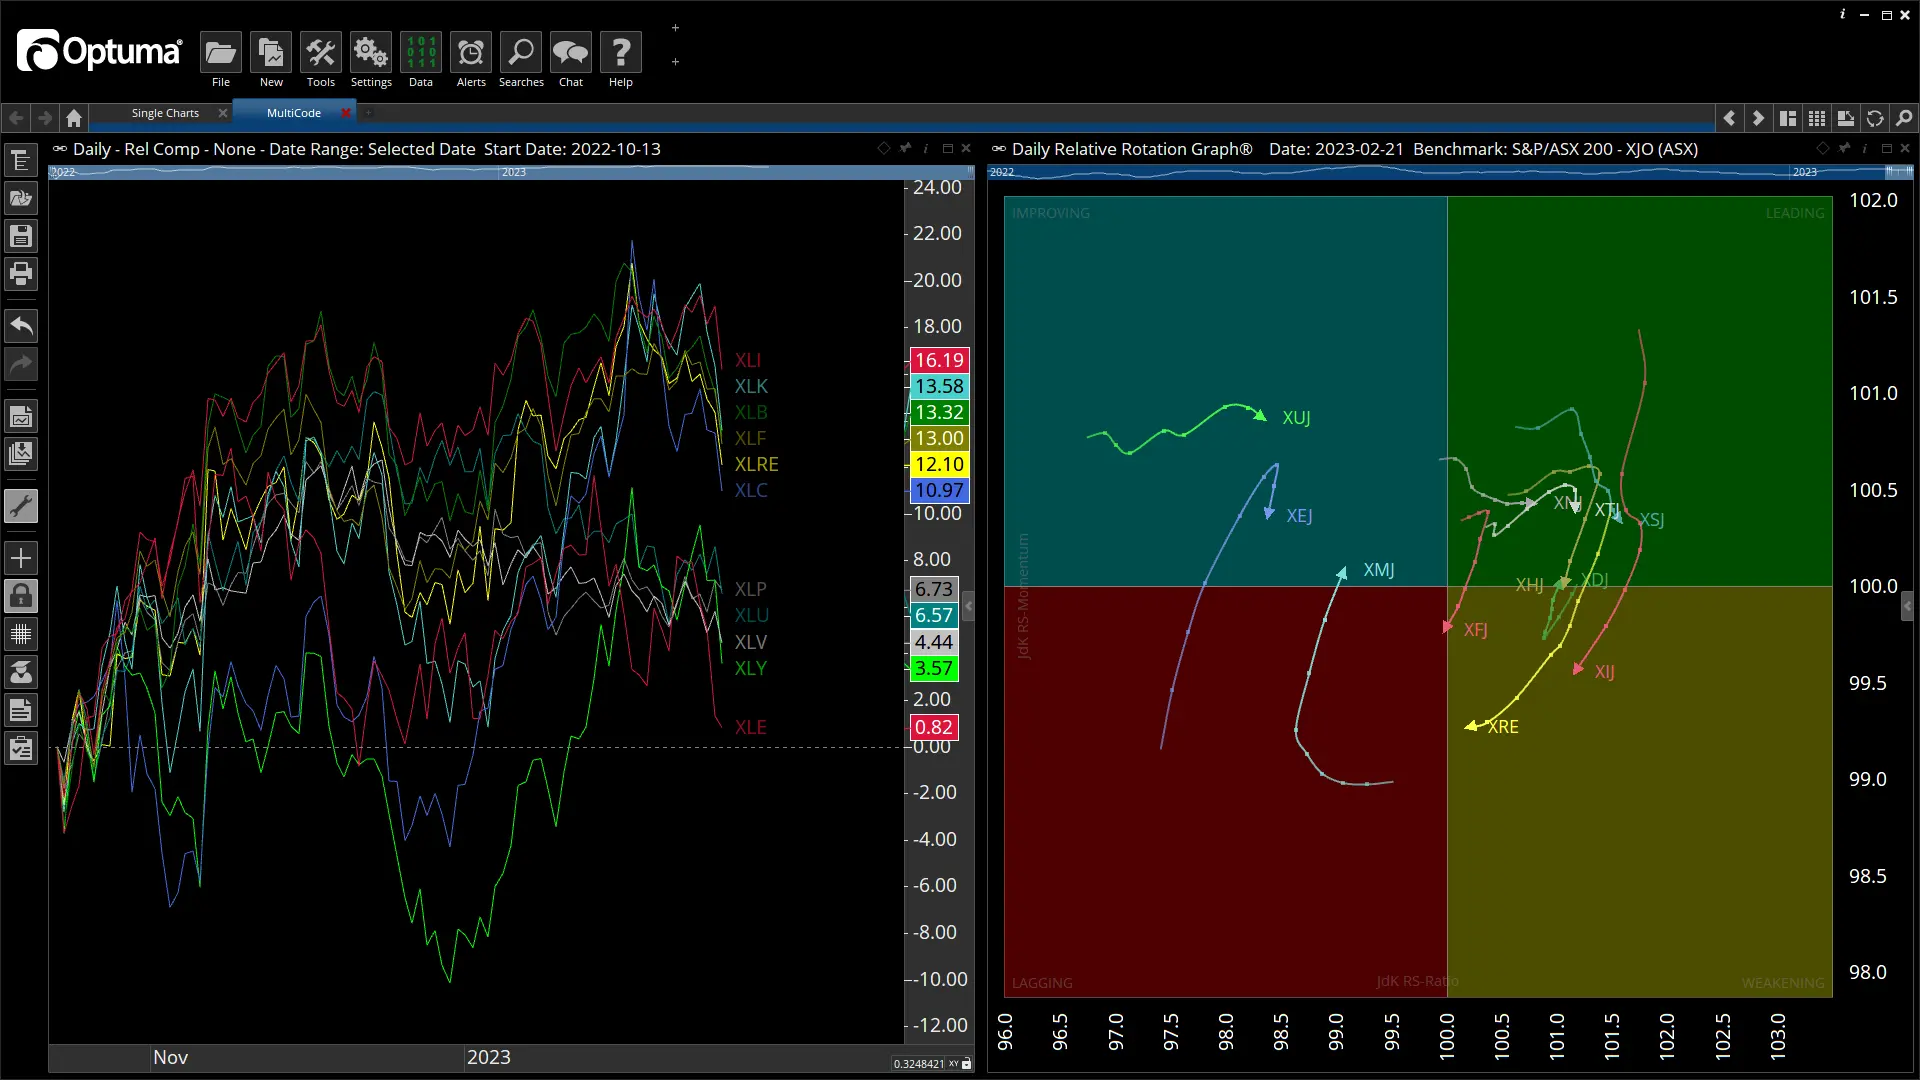Toggle the grid lines icon in sidebar
Image resolution: width=1920 pixels, height=1080 pixels.
[x=21, y=634]
